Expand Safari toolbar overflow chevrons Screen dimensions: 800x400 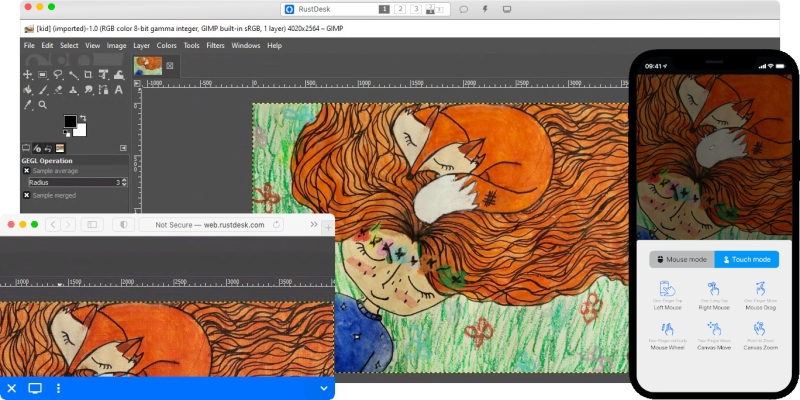[x=313, y=225]
